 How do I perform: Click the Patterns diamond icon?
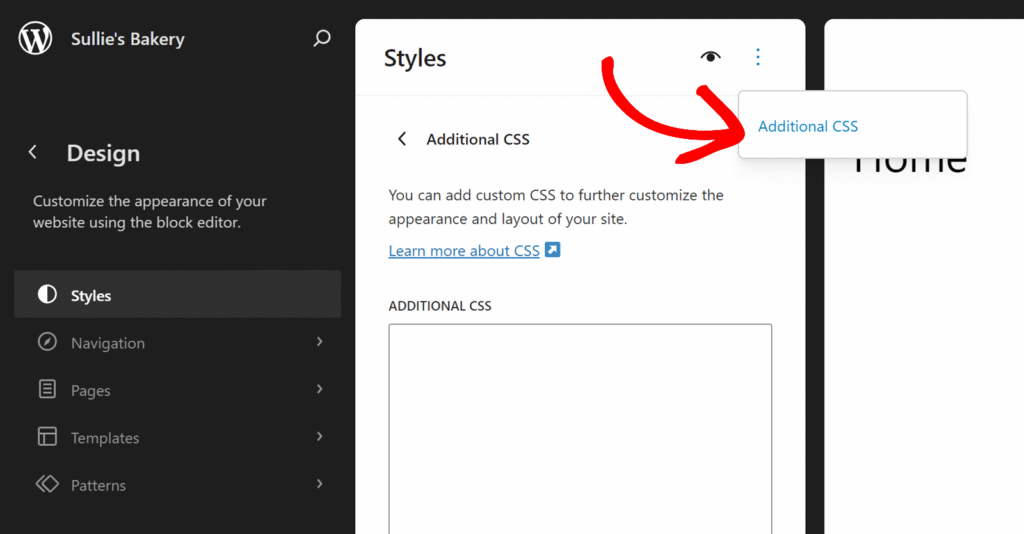click(x=47, y=484)
